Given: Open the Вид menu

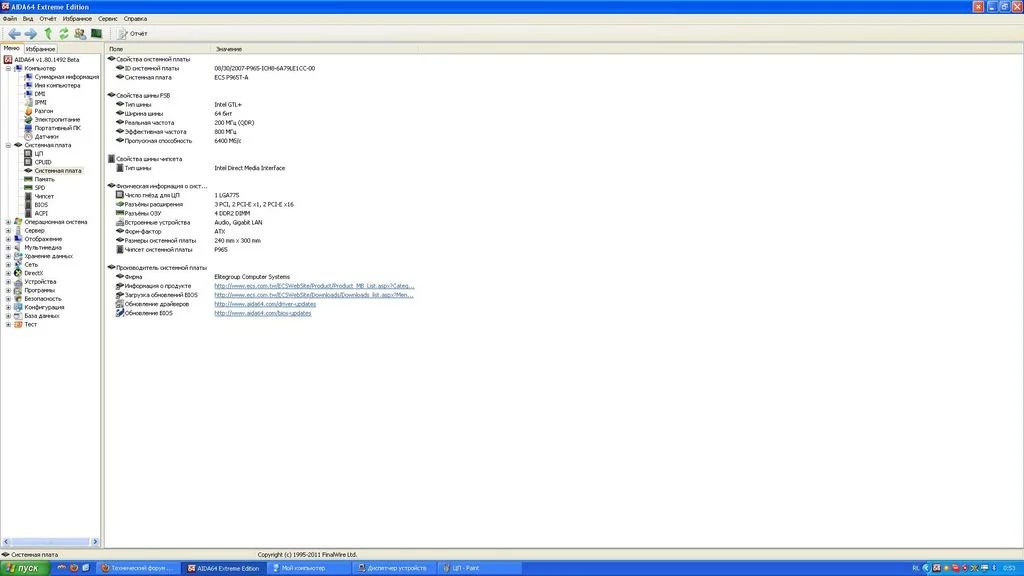Looking at the screenshot, I should point(28,19).
